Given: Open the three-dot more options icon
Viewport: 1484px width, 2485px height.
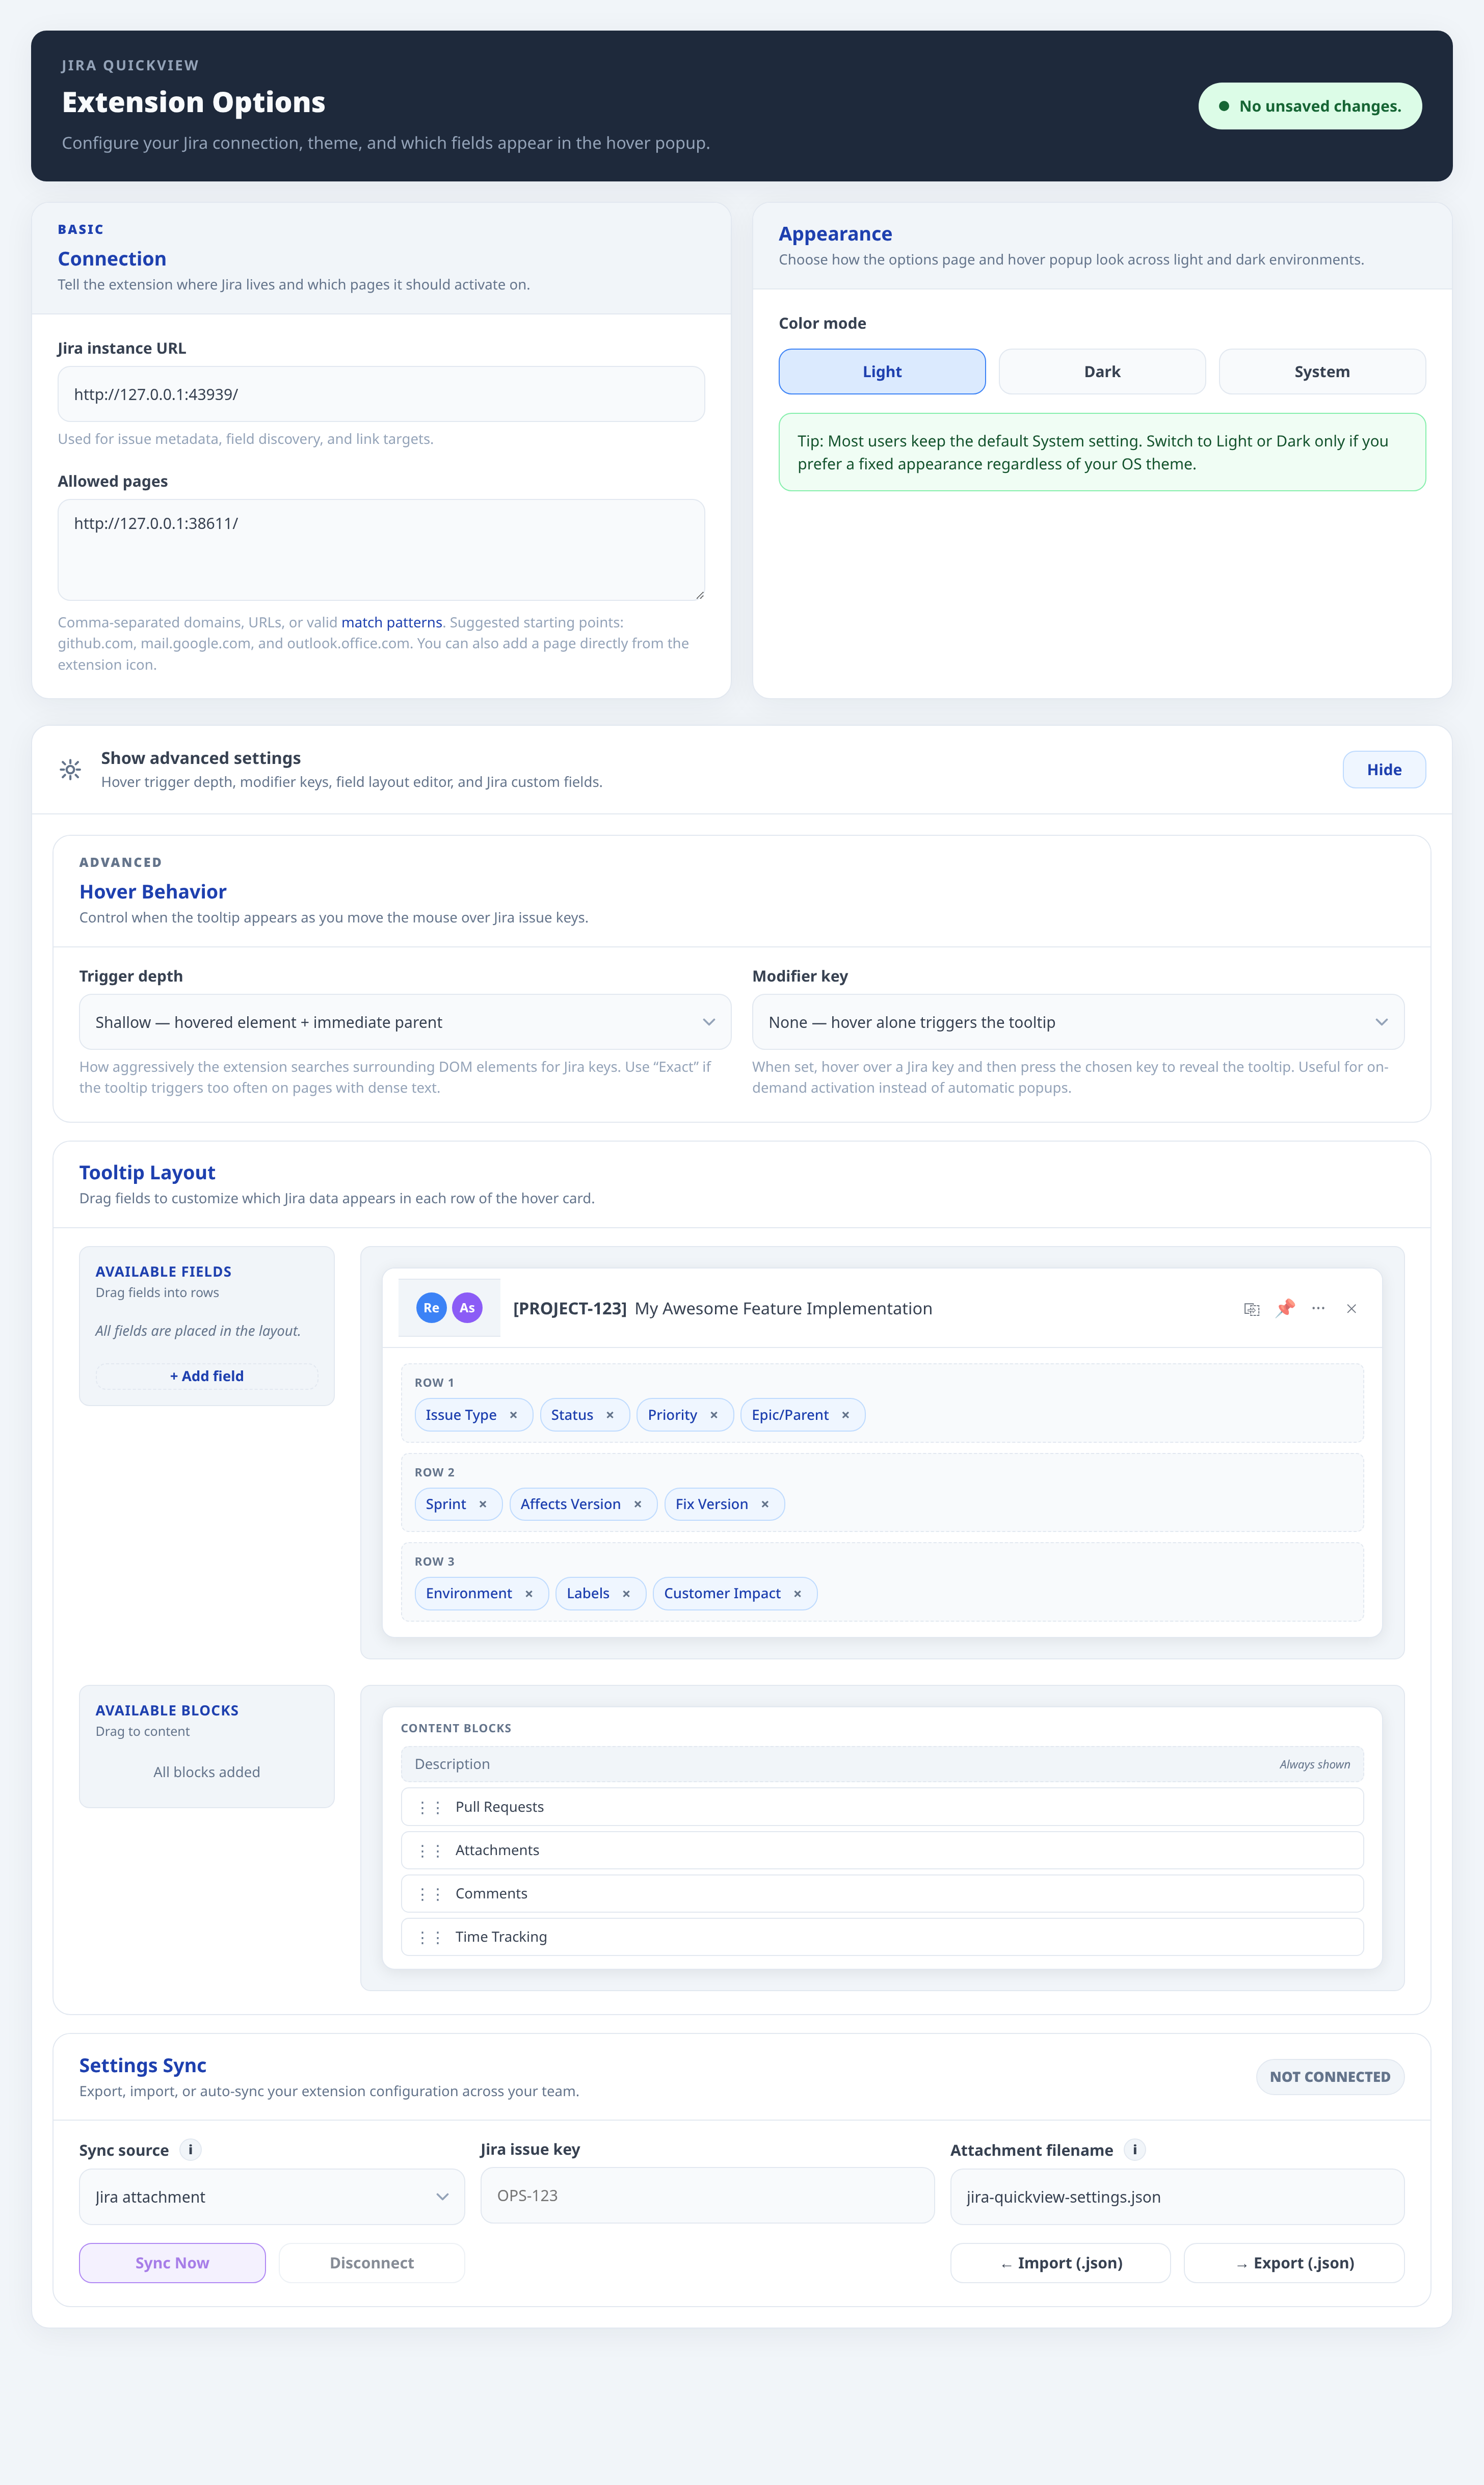Looking at the screenshot, I should coord(1318,1308).
